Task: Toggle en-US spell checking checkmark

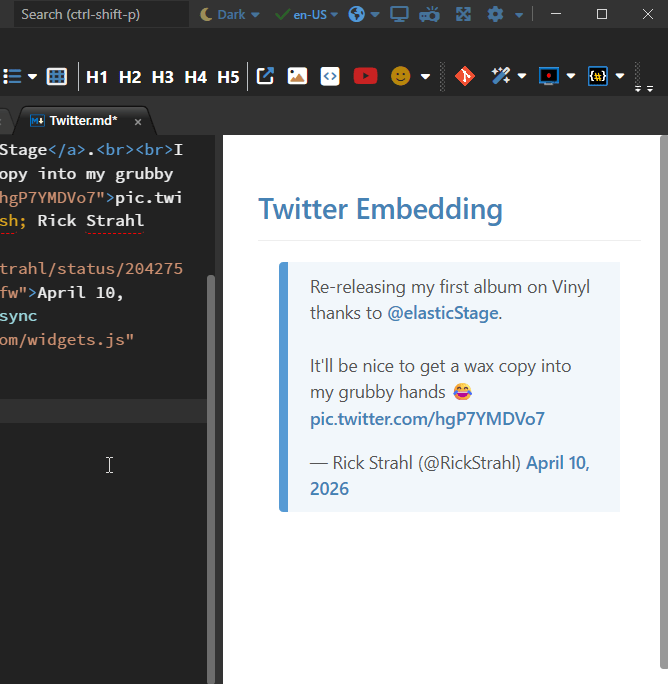Action: pos(282,14)
